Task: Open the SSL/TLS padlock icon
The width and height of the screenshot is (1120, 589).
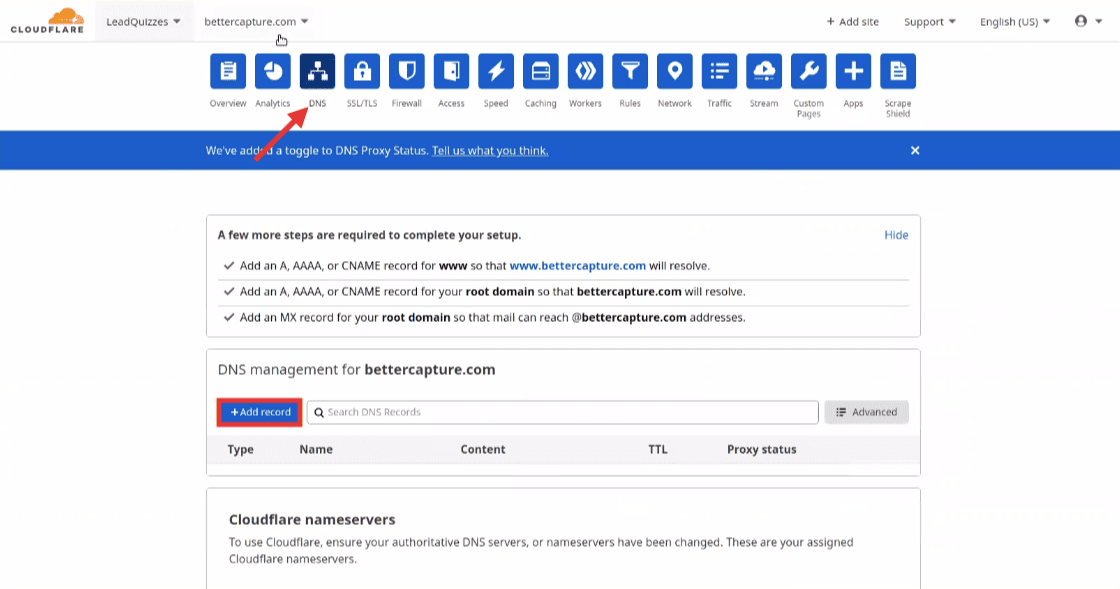Action: pos(362,71)
